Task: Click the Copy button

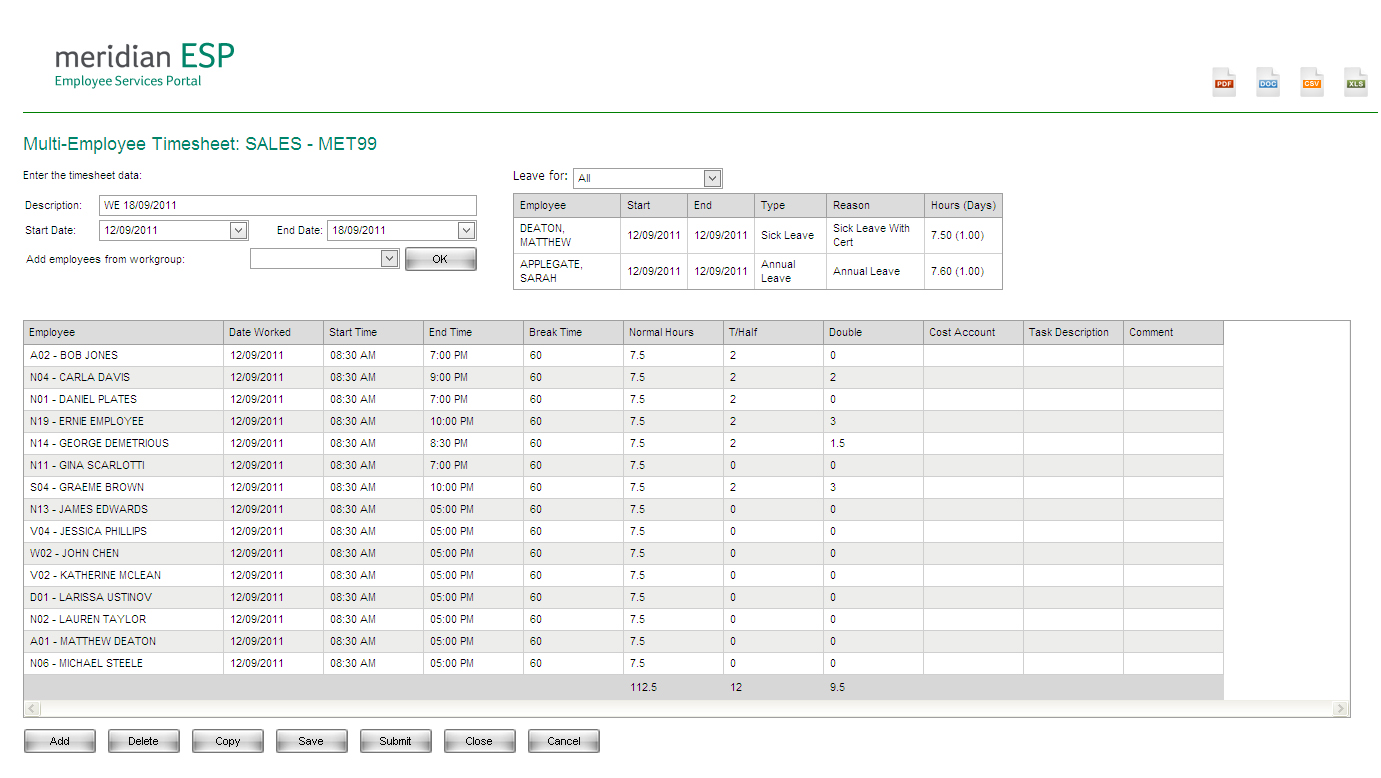Action: 228,741
